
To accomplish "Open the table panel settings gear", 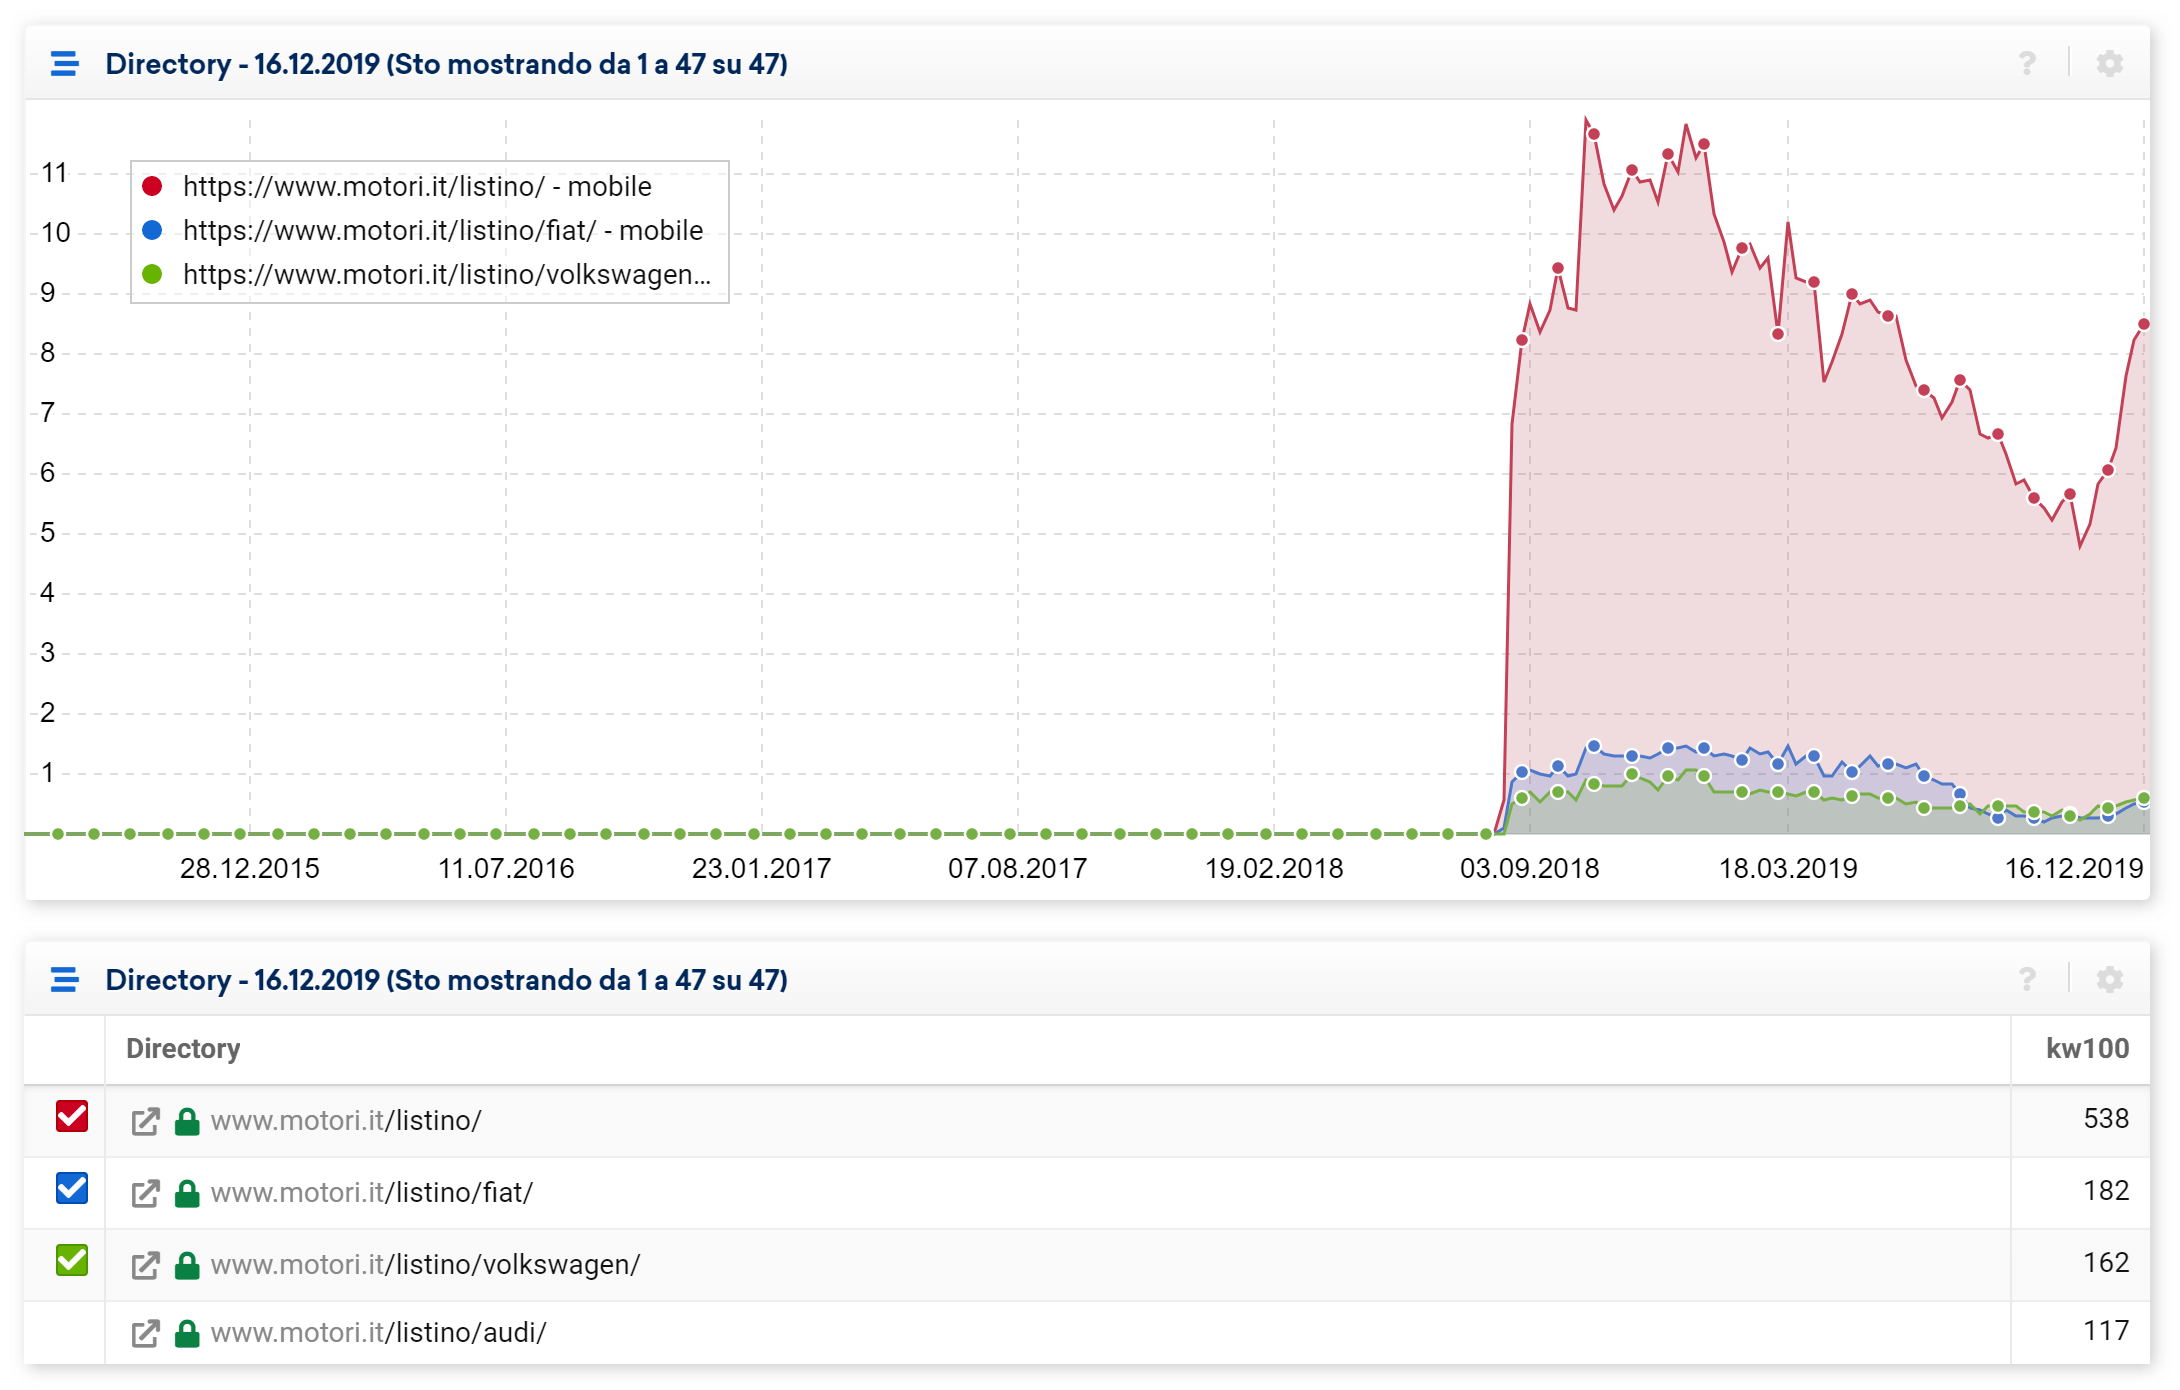I will coord(2109,980).
